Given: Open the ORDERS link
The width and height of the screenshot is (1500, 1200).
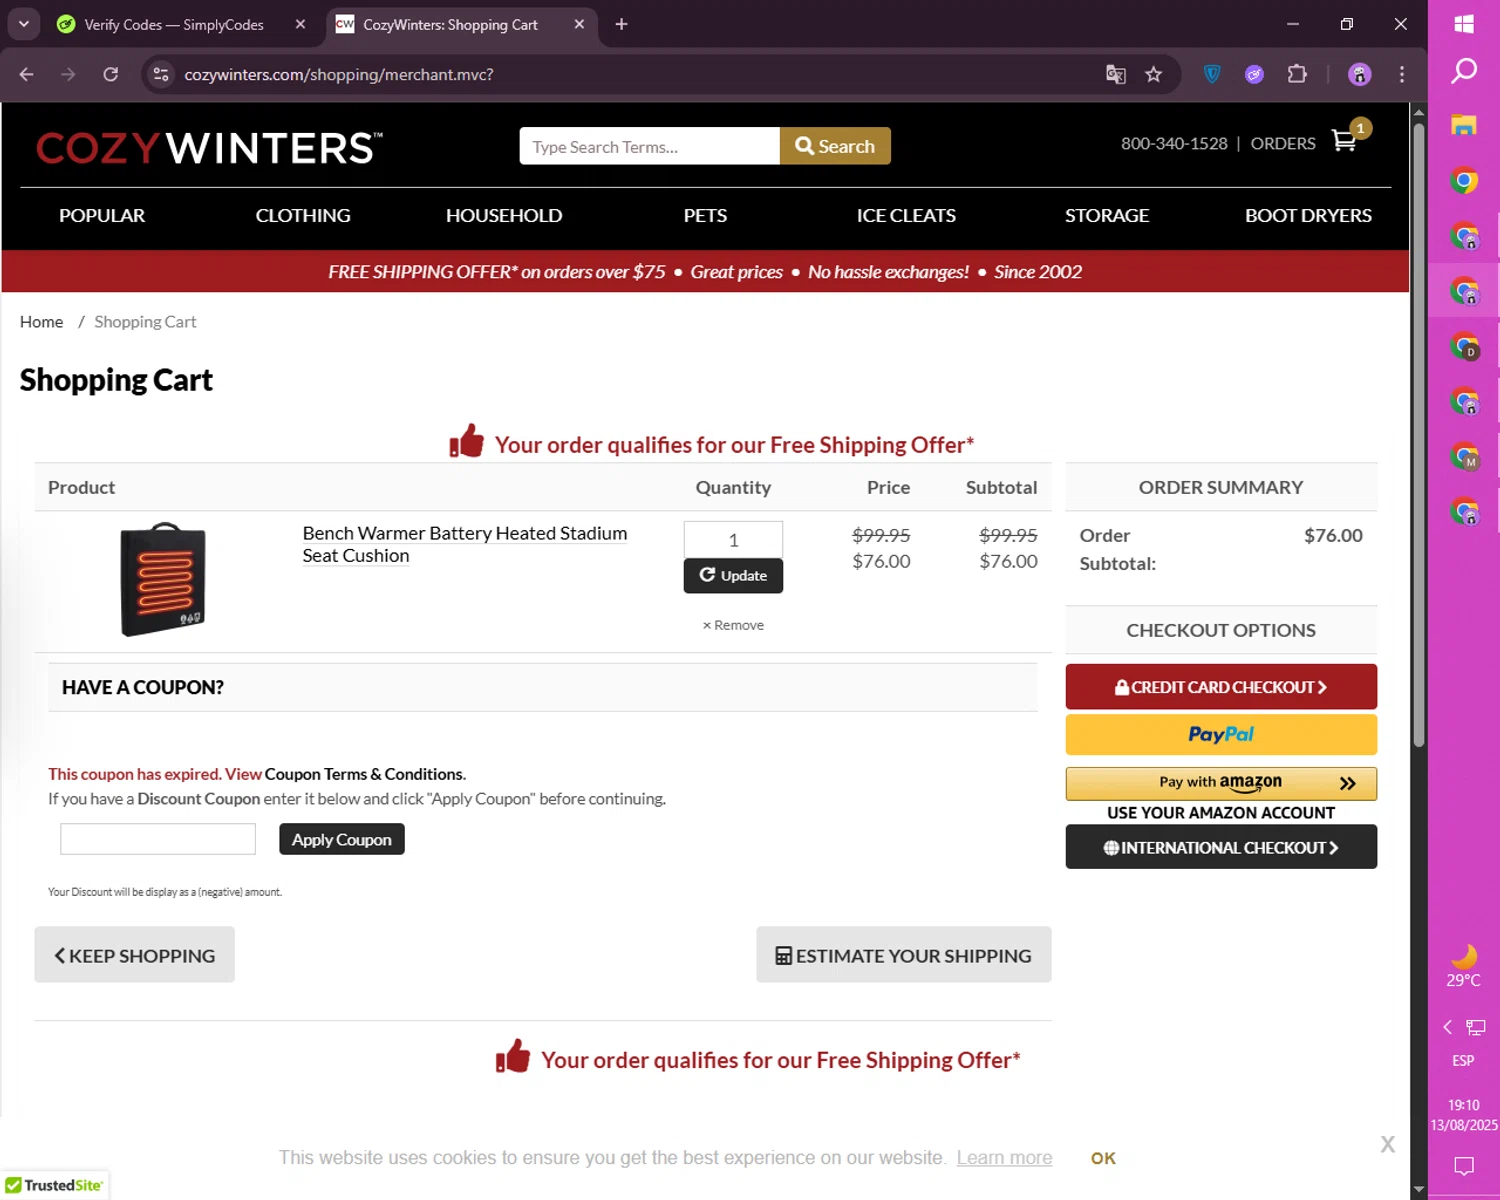Looking at the screenshot, I should tap(1283, 144).
